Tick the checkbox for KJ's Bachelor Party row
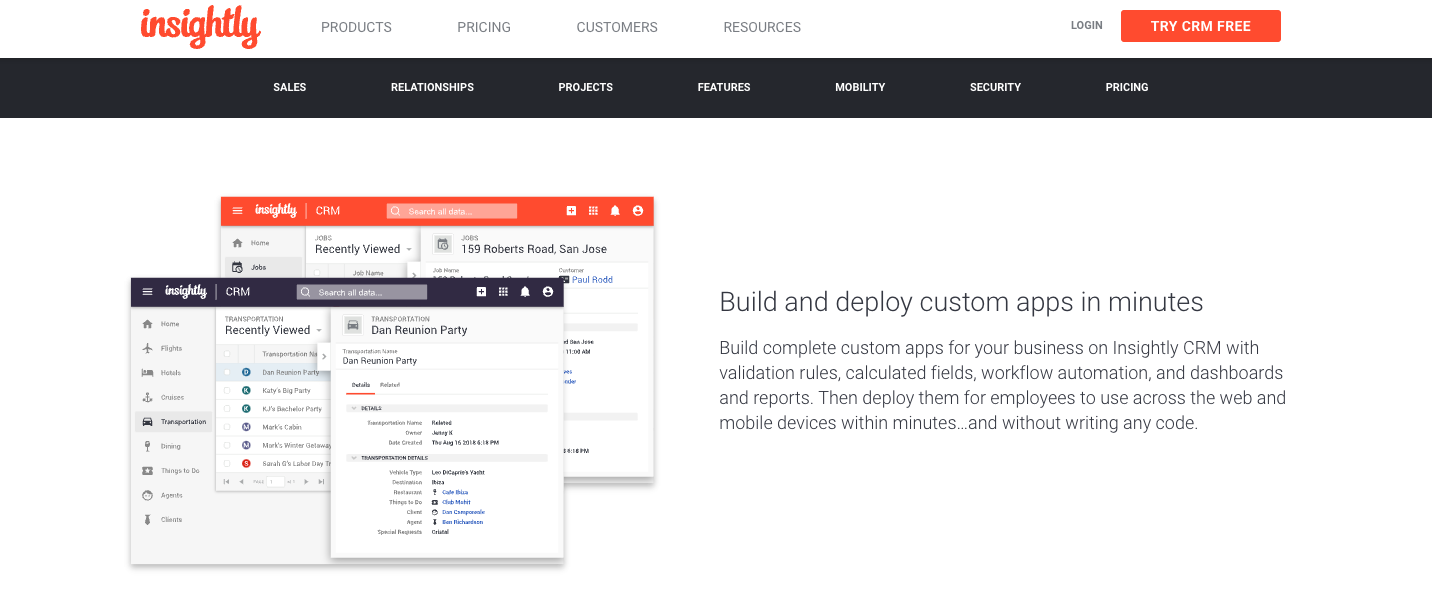The height and width of the screenshot is (604, 1432). (227, 408)
